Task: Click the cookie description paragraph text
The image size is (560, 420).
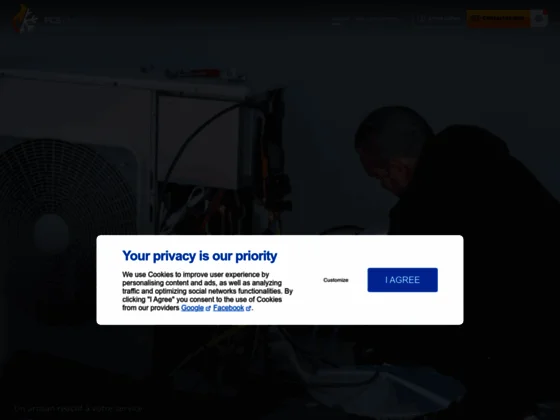Action: (x=208, y=291)
